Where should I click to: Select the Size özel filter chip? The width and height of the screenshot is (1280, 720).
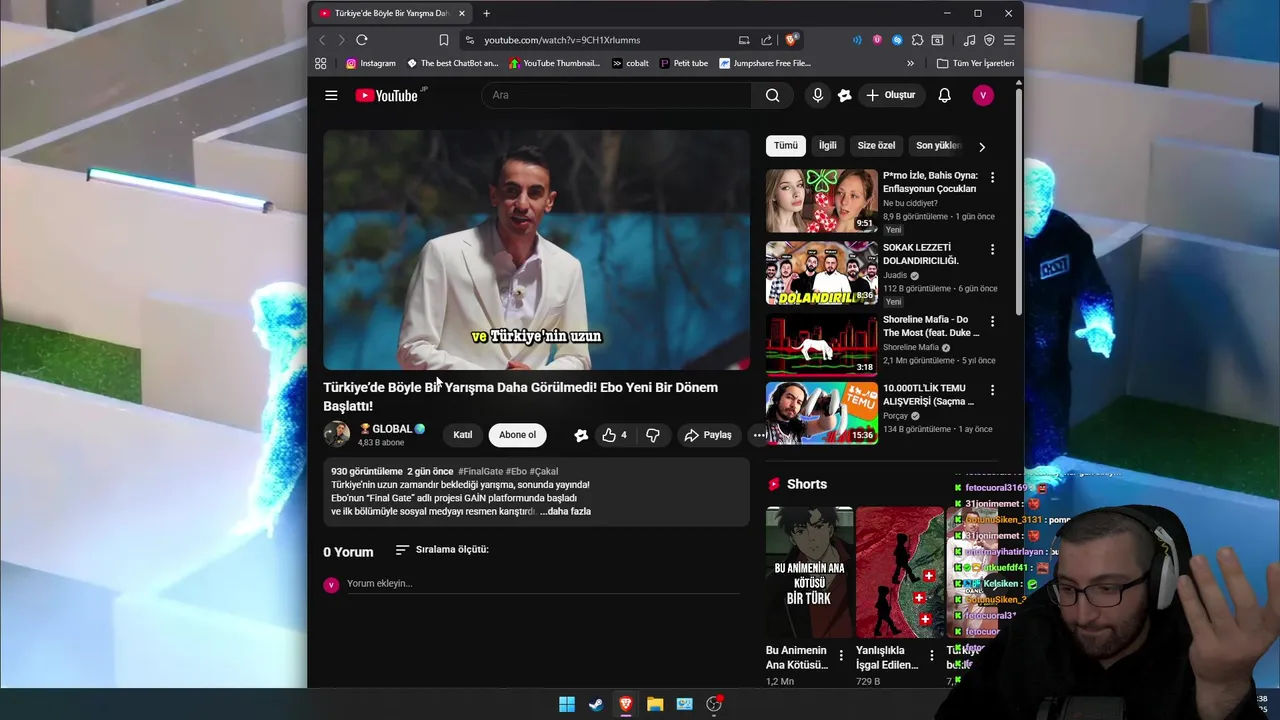coord(876,145)
